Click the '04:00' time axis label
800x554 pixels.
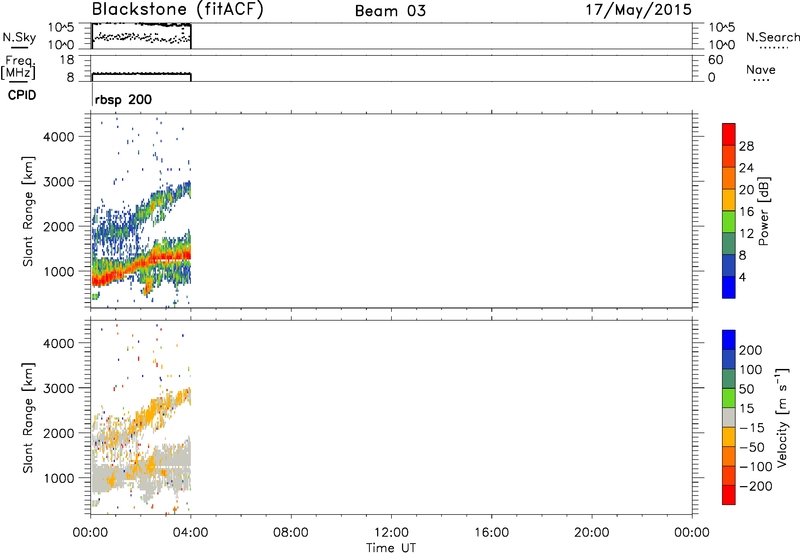point(190,533)
